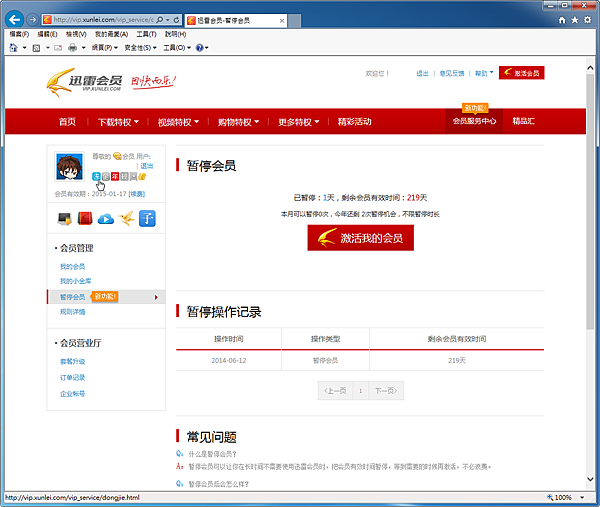Open the 編輯(E) menu
The image size is (600, 507).
coord(47,34)
